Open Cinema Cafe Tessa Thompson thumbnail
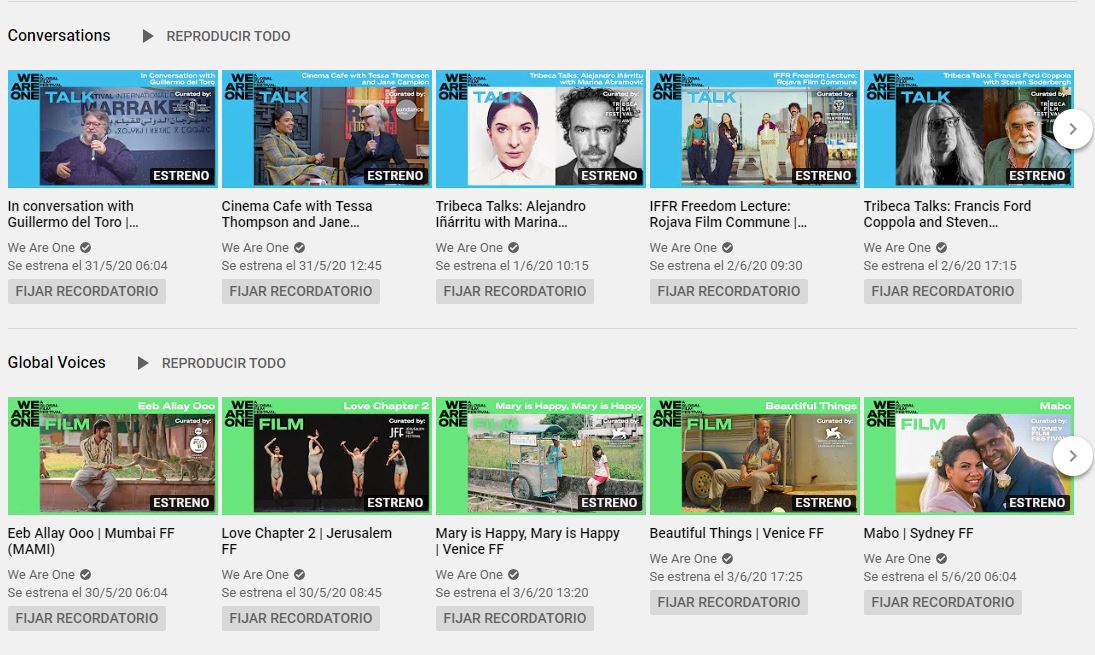The width and height of the screenshot is (1095, 655). click(327, 128)
